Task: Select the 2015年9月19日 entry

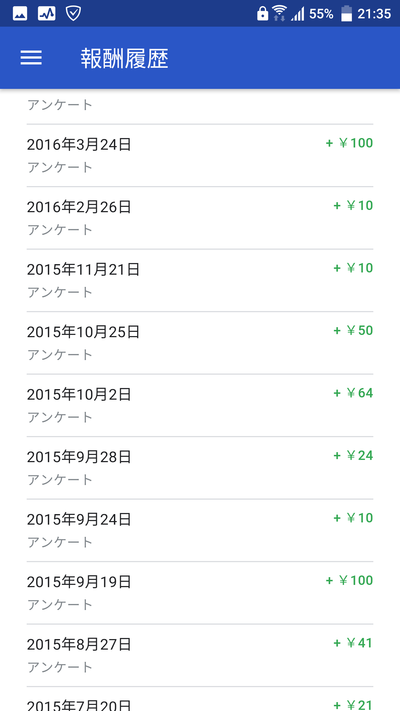Action: point(200,593)
